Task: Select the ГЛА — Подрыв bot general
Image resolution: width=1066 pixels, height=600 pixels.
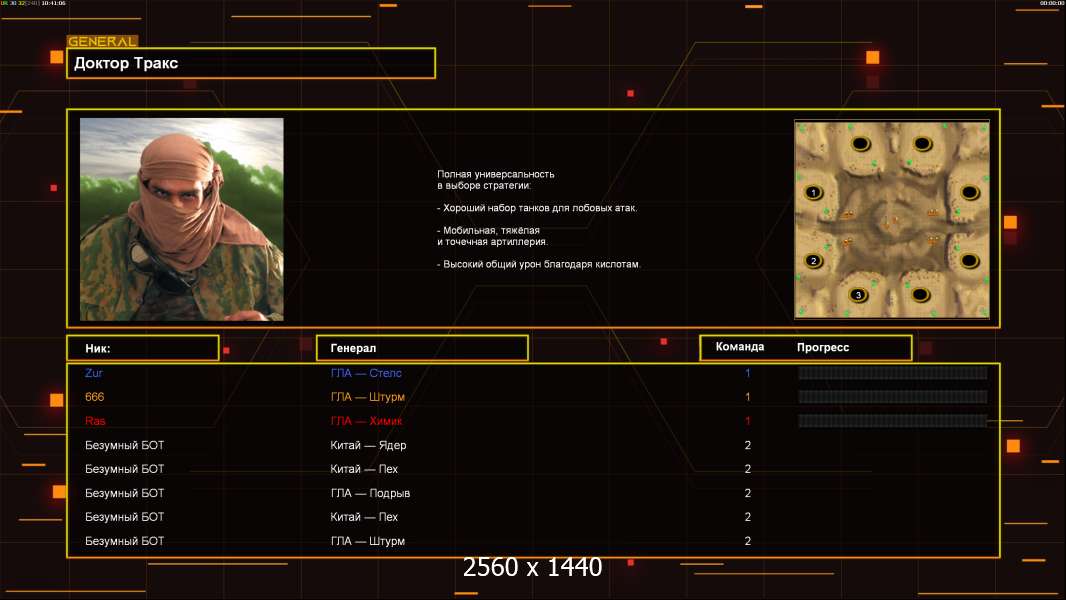Action: point(370,493)
